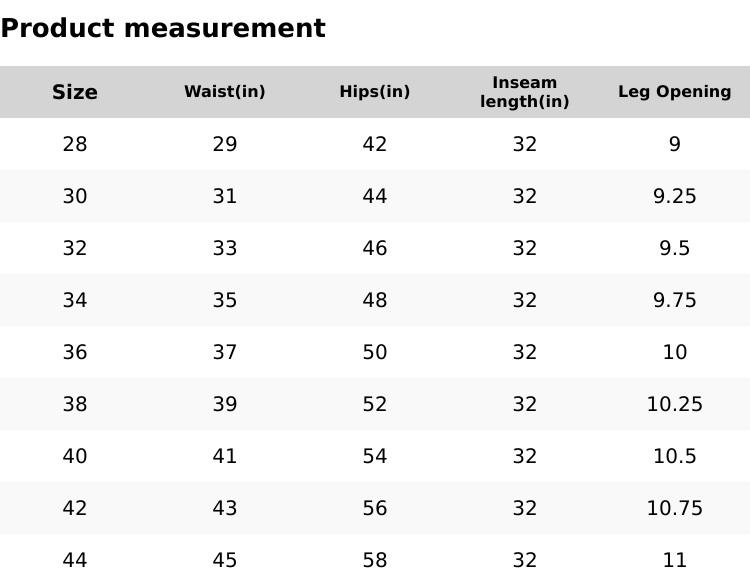Select leg opening value 10.25
The image size is (750, 586).
(675, 404)
